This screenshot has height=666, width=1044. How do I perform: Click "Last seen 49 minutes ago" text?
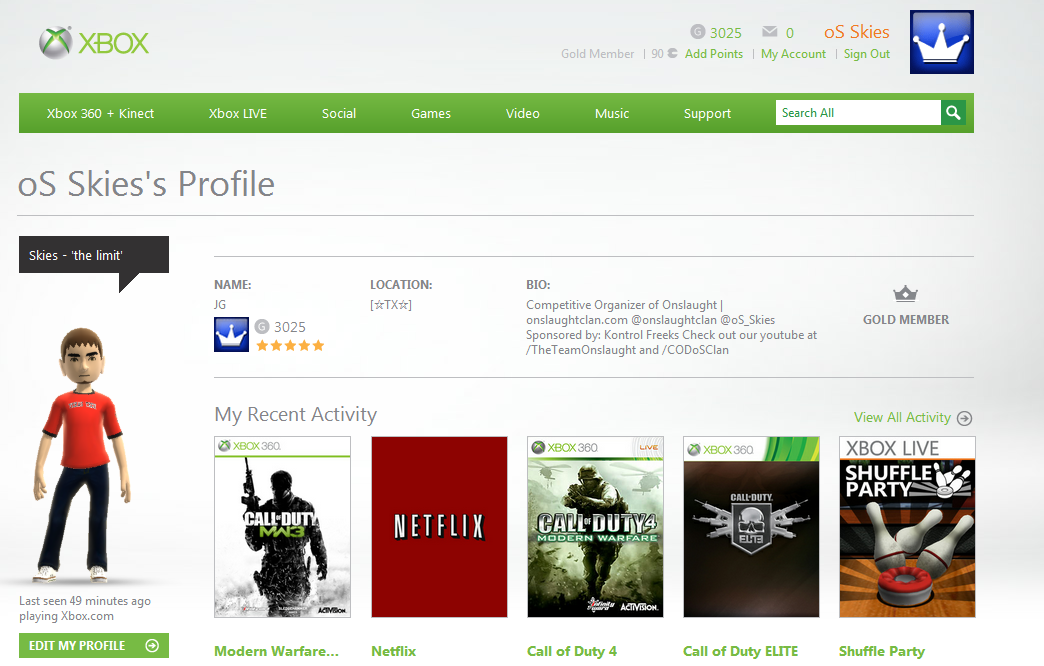[x=85, y=601]
